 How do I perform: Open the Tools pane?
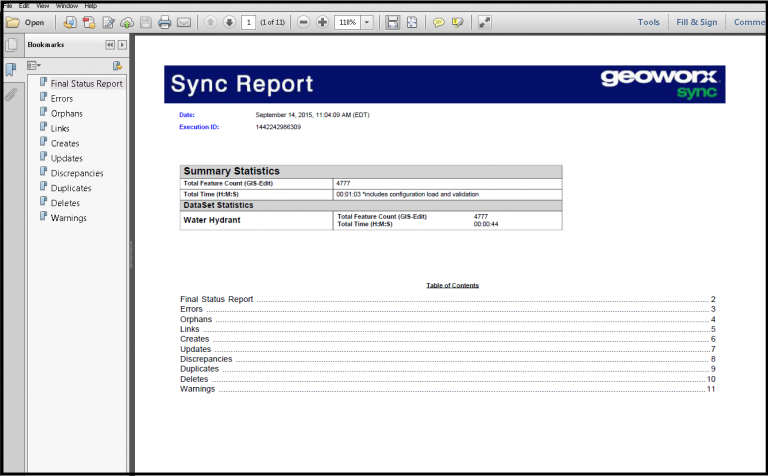click(x=648, y=22)
